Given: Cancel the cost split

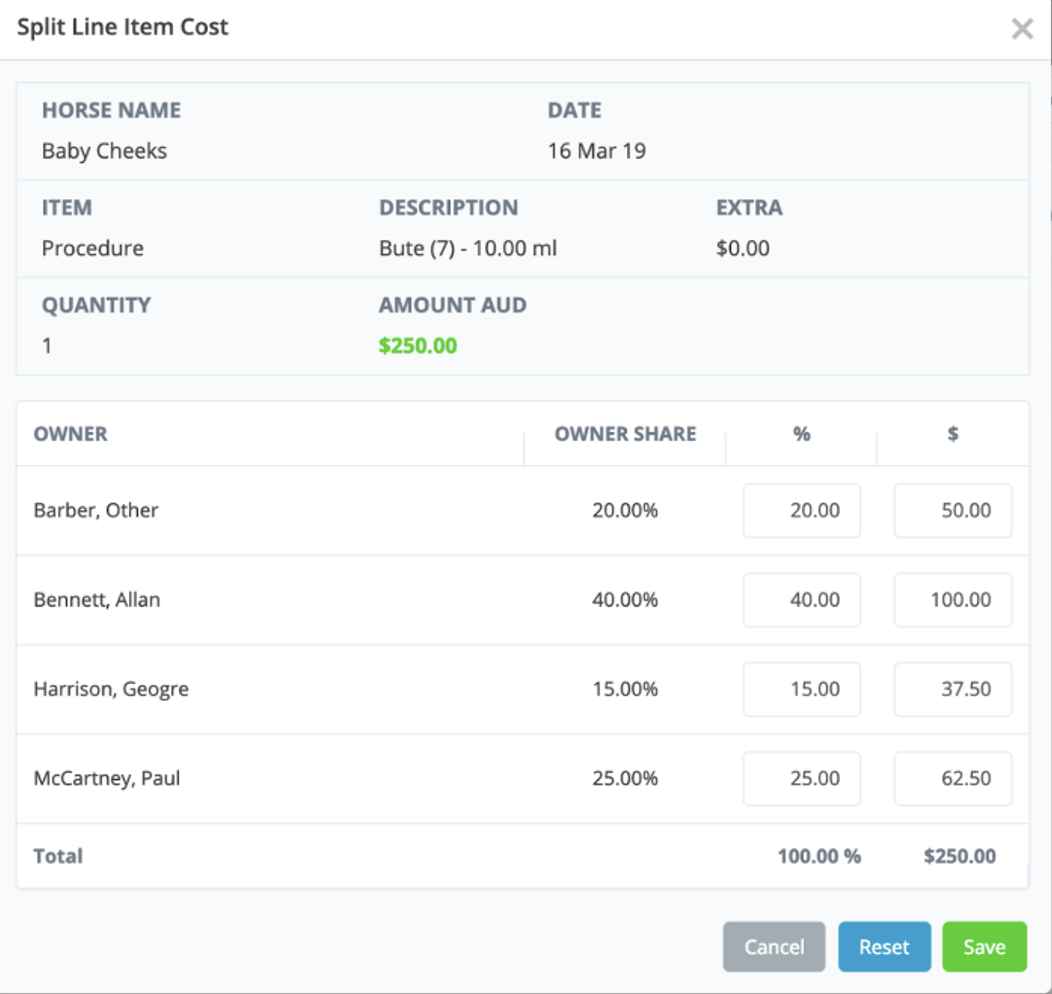Looking at the screenshot, I should [x=774, y=947].
